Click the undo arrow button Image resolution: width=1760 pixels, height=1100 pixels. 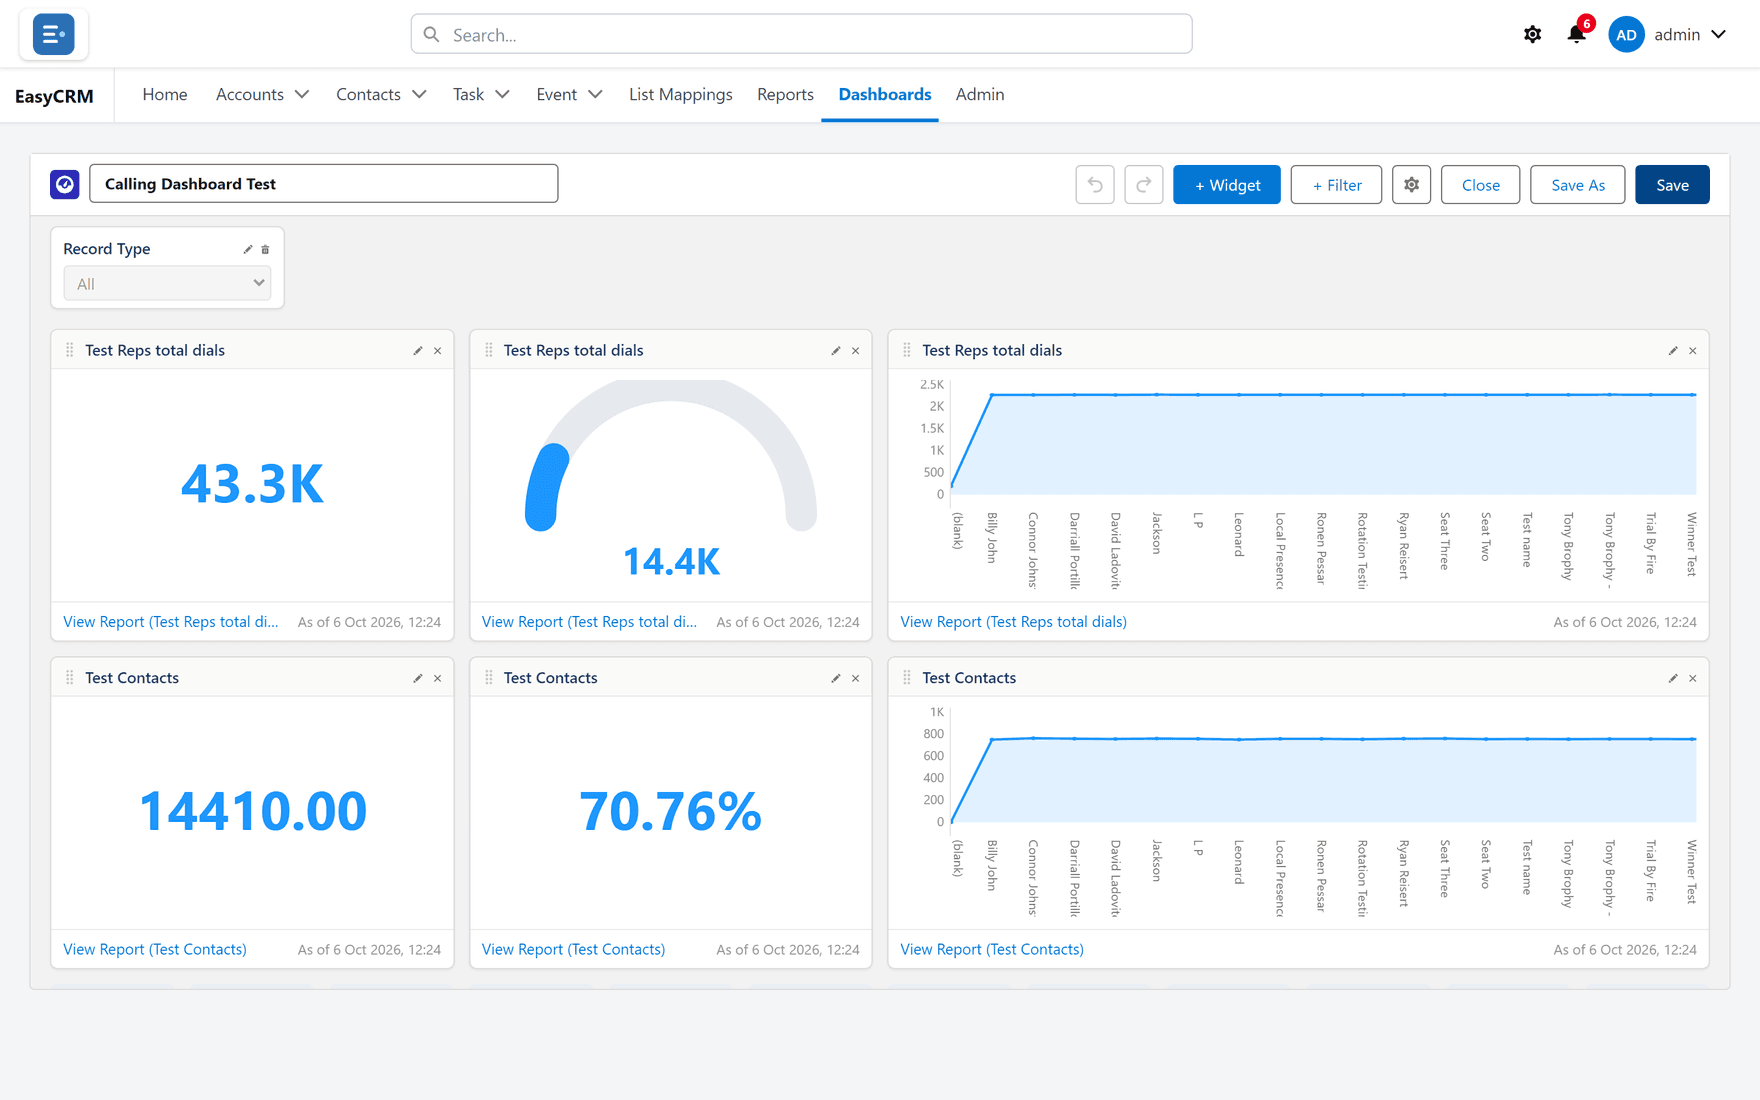(1095, 185)
